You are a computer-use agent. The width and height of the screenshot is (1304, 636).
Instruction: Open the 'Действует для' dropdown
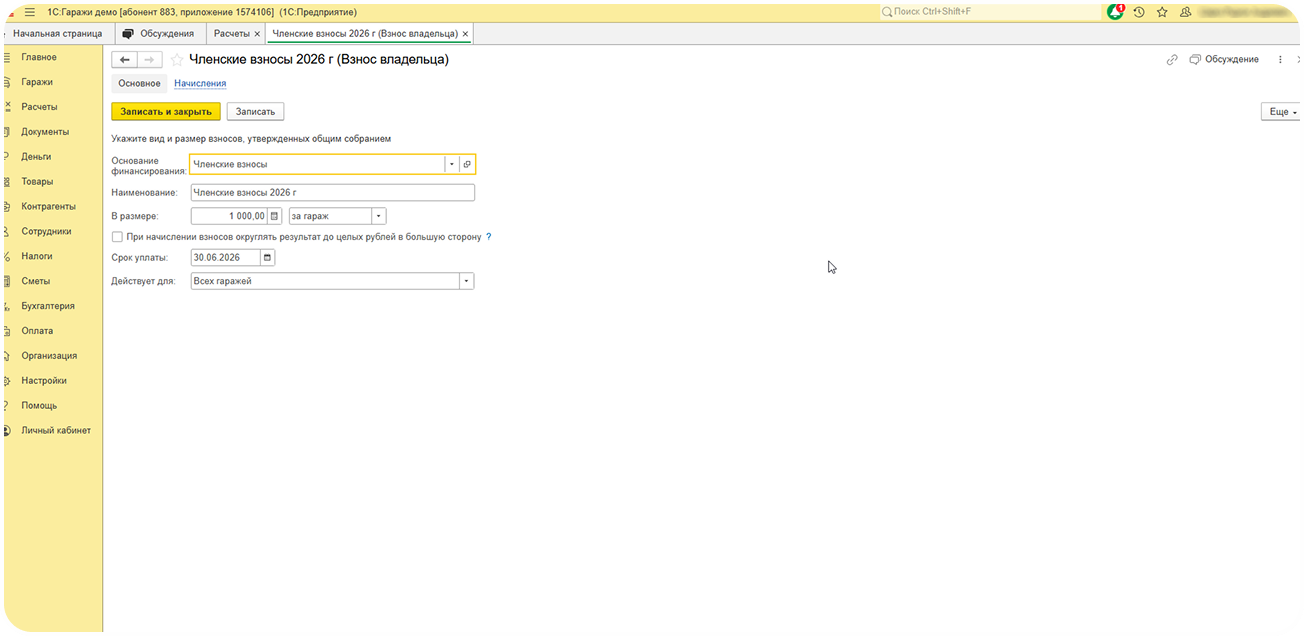click(x=466, y=282)
